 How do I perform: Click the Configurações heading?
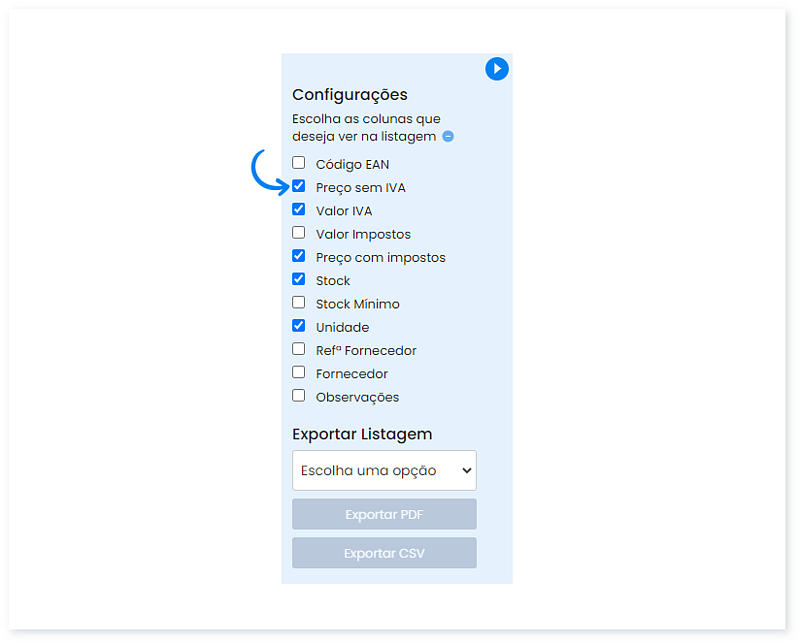tap(352, 94)
